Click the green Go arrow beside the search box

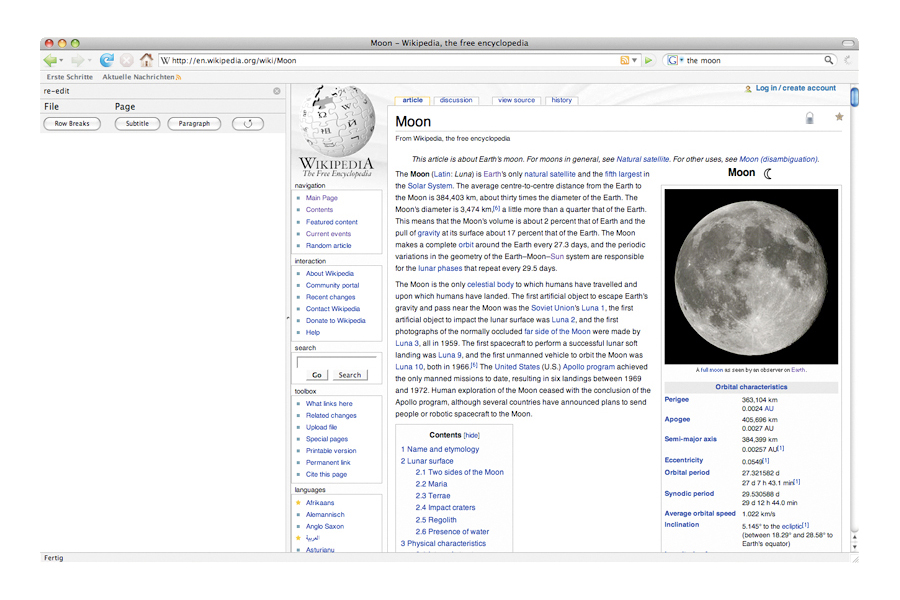pos(648,60)
